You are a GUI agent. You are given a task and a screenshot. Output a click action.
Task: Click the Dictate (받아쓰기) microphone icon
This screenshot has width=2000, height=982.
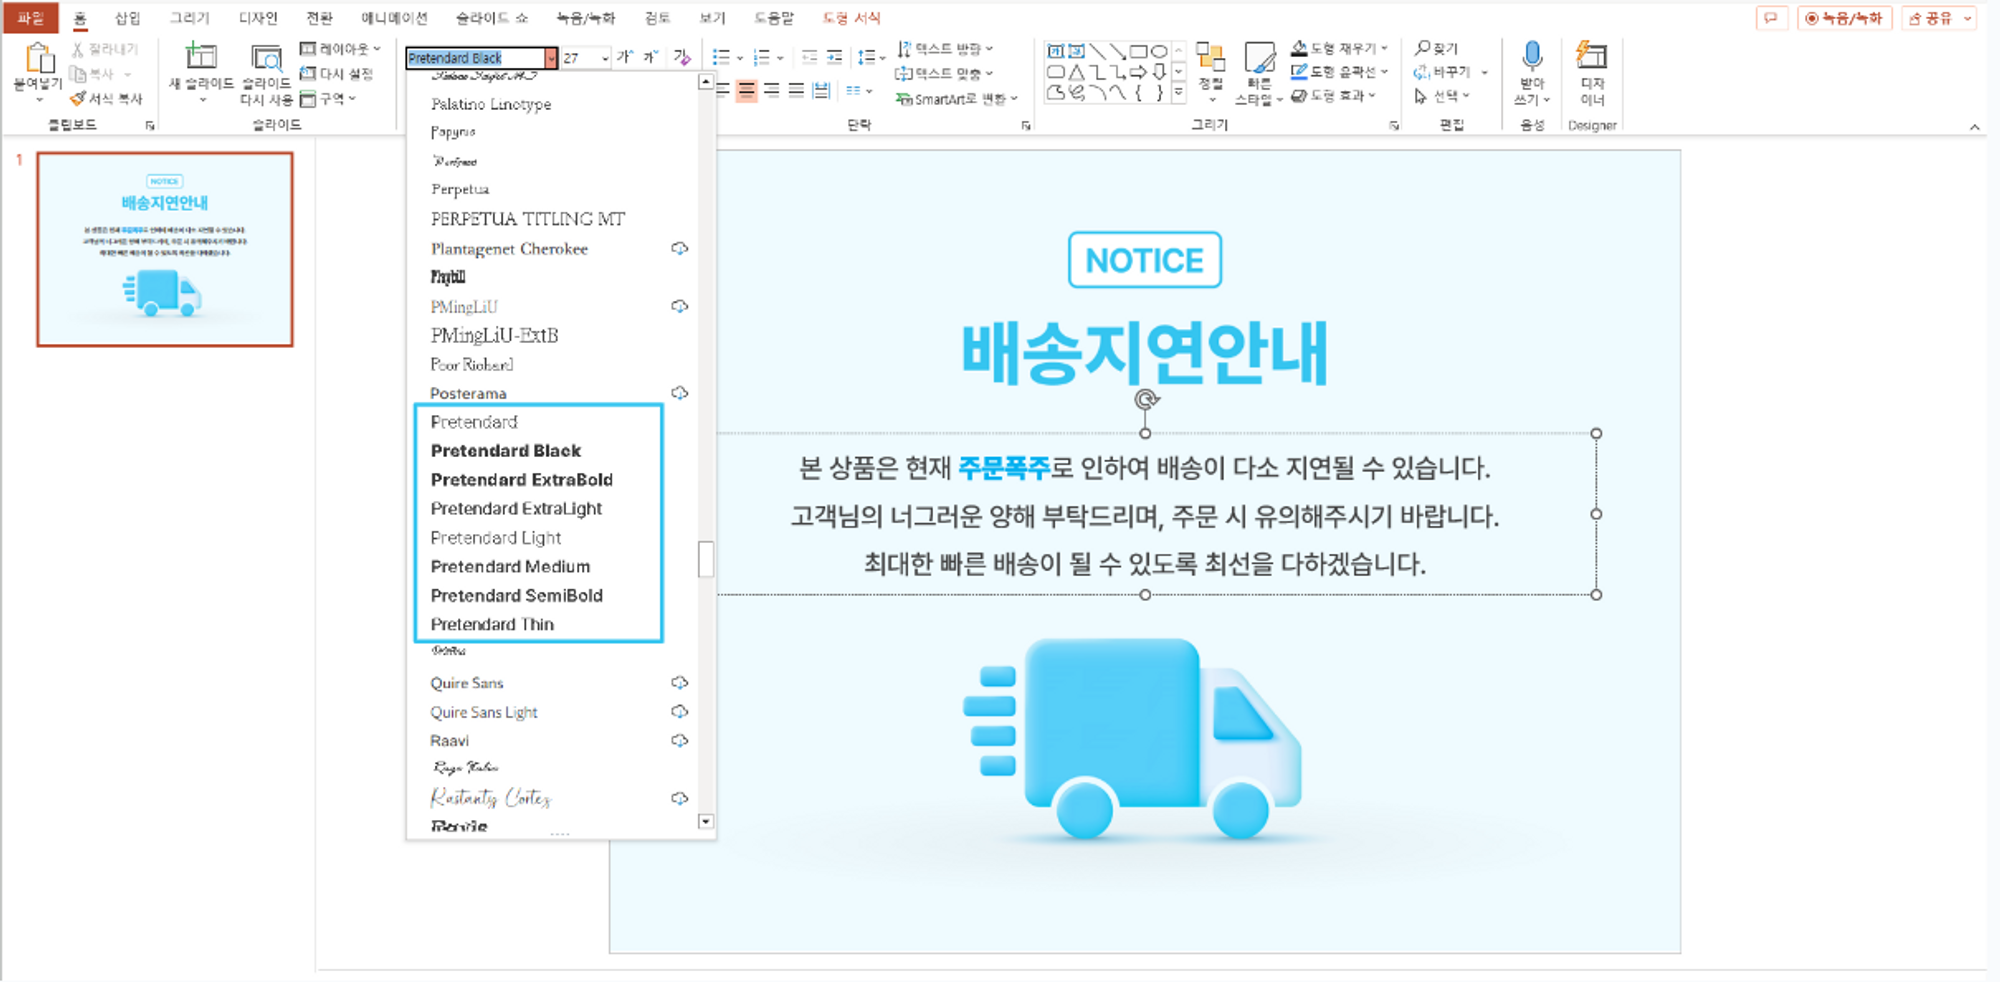(x=1532, y=56)
